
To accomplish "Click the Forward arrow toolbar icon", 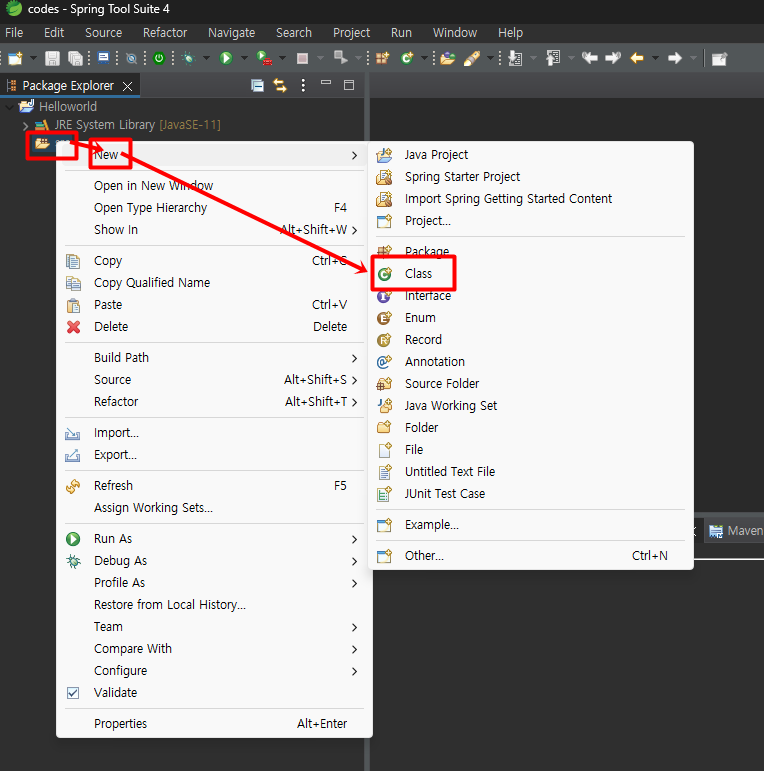I will 675,59.
